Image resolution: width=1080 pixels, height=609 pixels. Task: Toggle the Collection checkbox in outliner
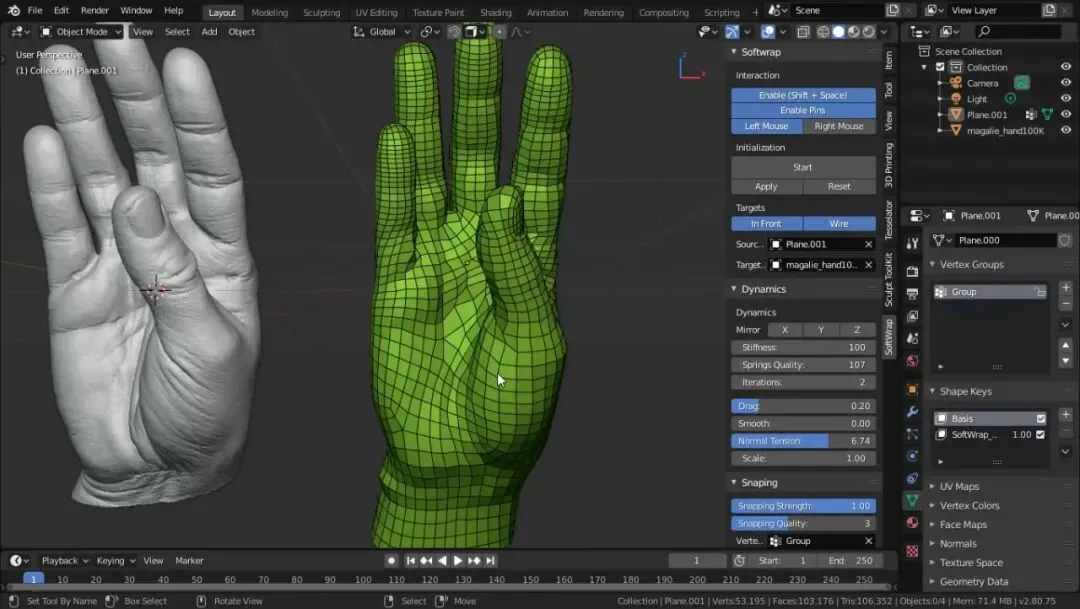(940, 67)
